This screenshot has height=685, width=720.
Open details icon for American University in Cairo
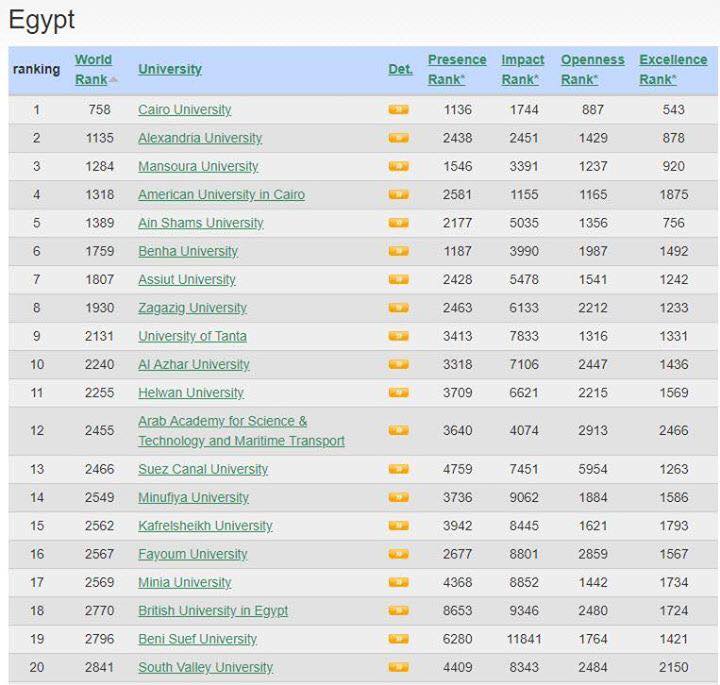point(398,195)
